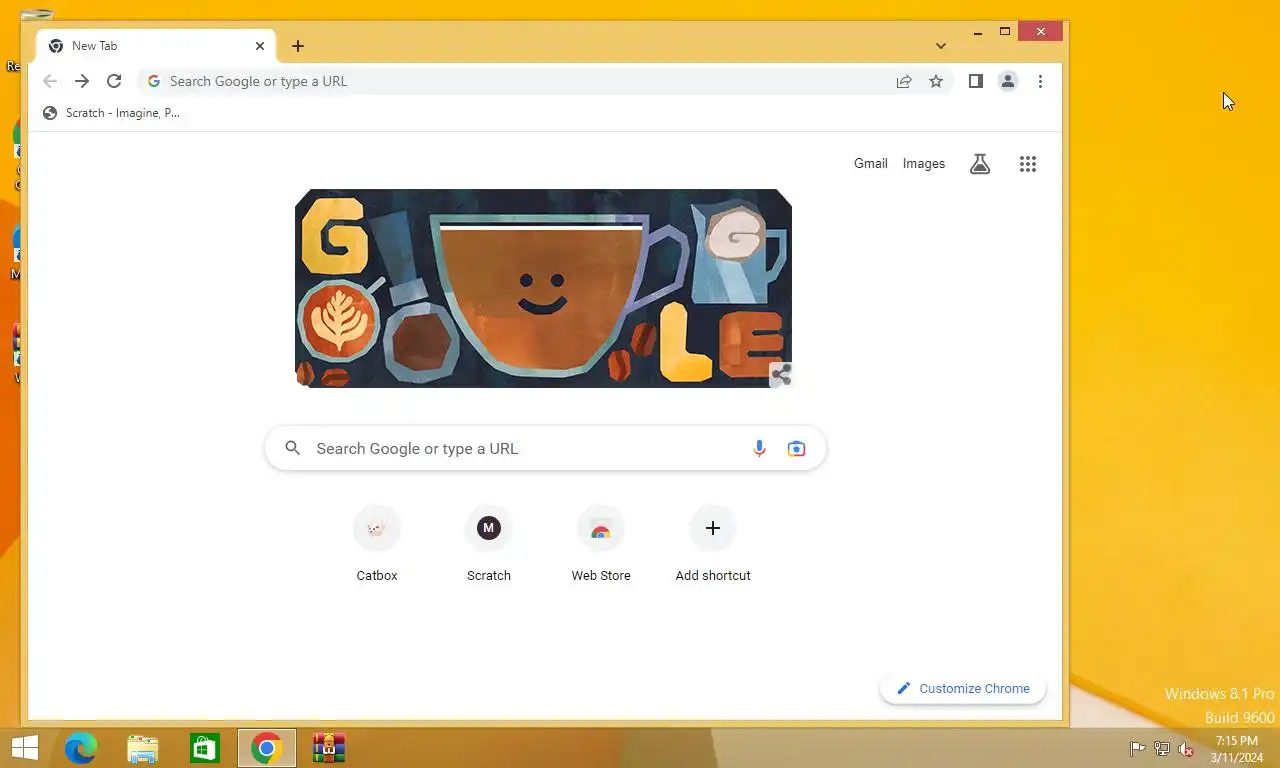
Task: Bookmark this tab with the star icon
Action: [x=936, y=81]
